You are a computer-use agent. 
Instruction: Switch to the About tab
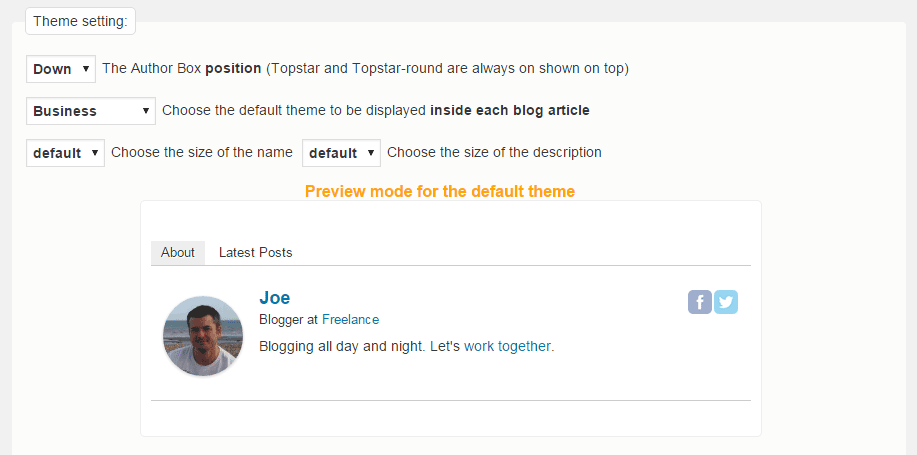click(178, 253)
